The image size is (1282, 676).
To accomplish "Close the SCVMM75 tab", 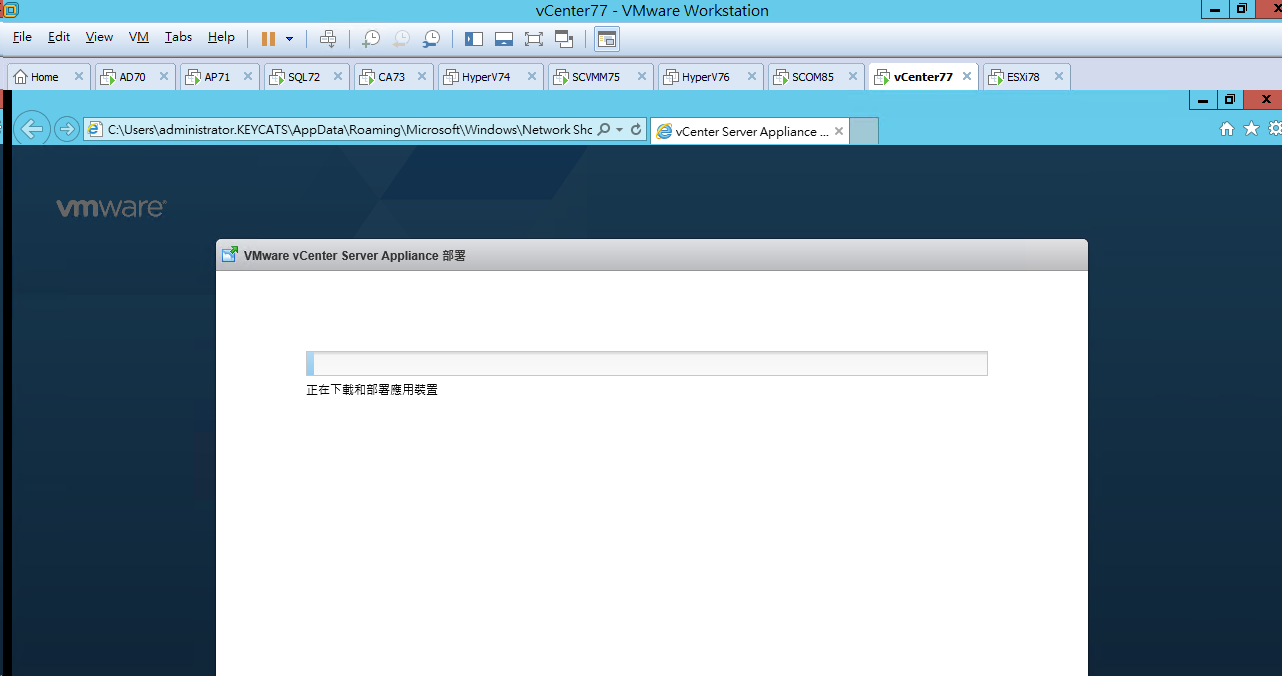I will [642, 76].
